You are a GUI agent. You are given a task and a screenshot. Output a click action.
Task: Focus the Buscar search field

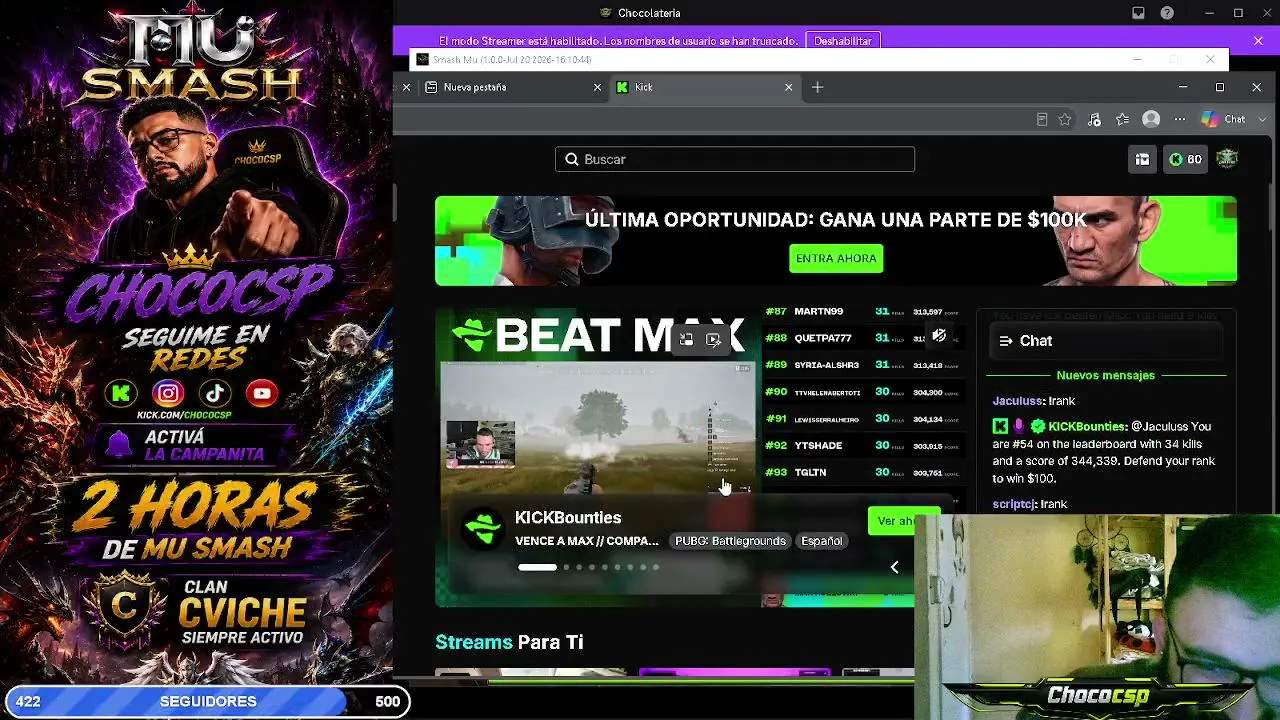coord(735,159)
